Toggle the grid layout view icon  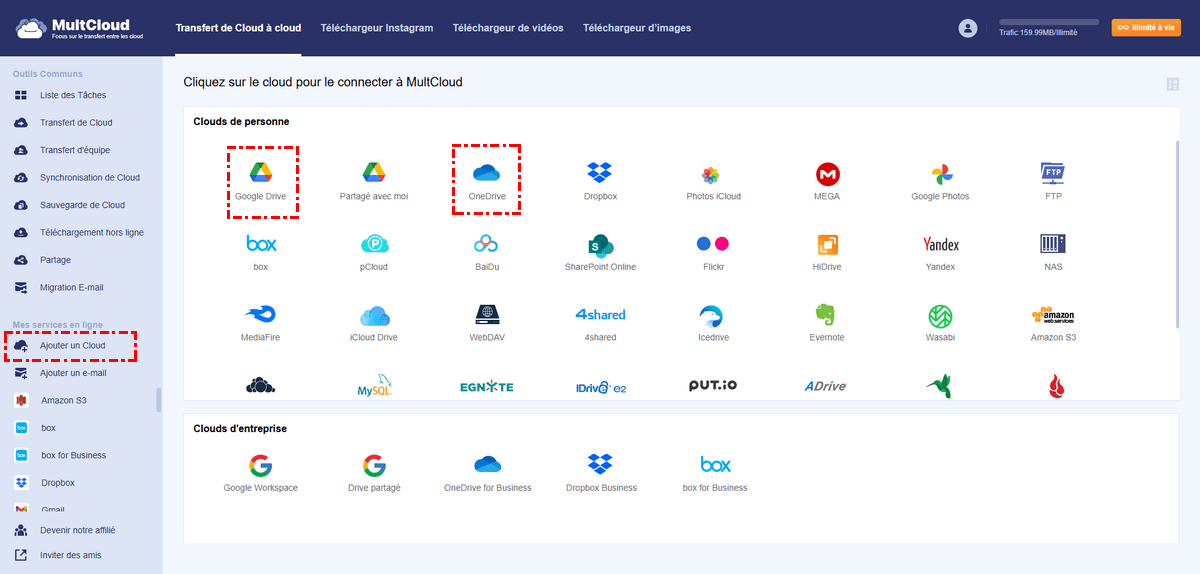pos(1172,84)
